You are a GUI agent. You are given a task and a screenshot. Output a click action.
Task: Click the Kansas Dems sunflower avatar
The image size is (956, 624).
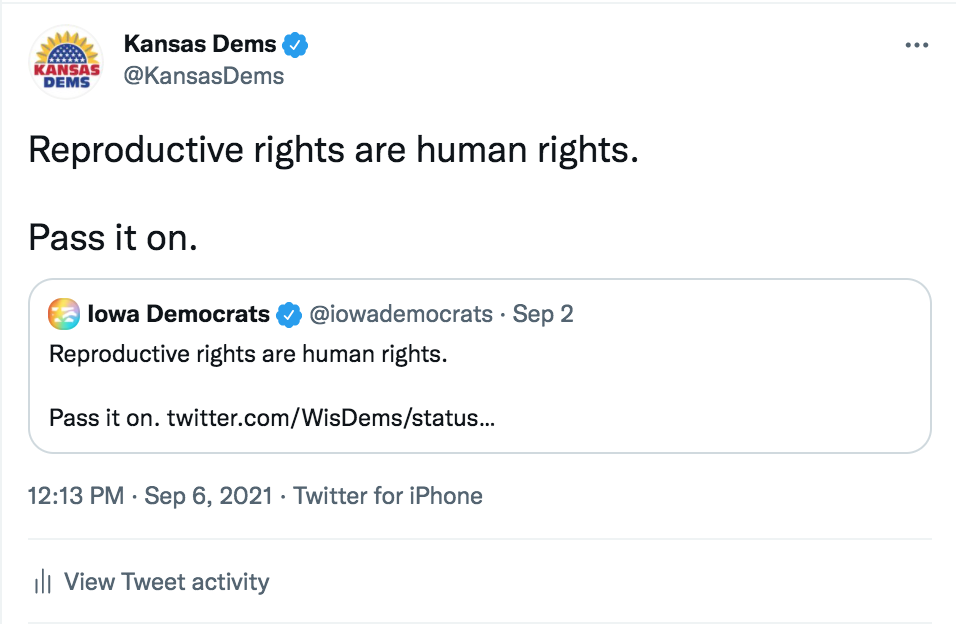pos(67,62)
